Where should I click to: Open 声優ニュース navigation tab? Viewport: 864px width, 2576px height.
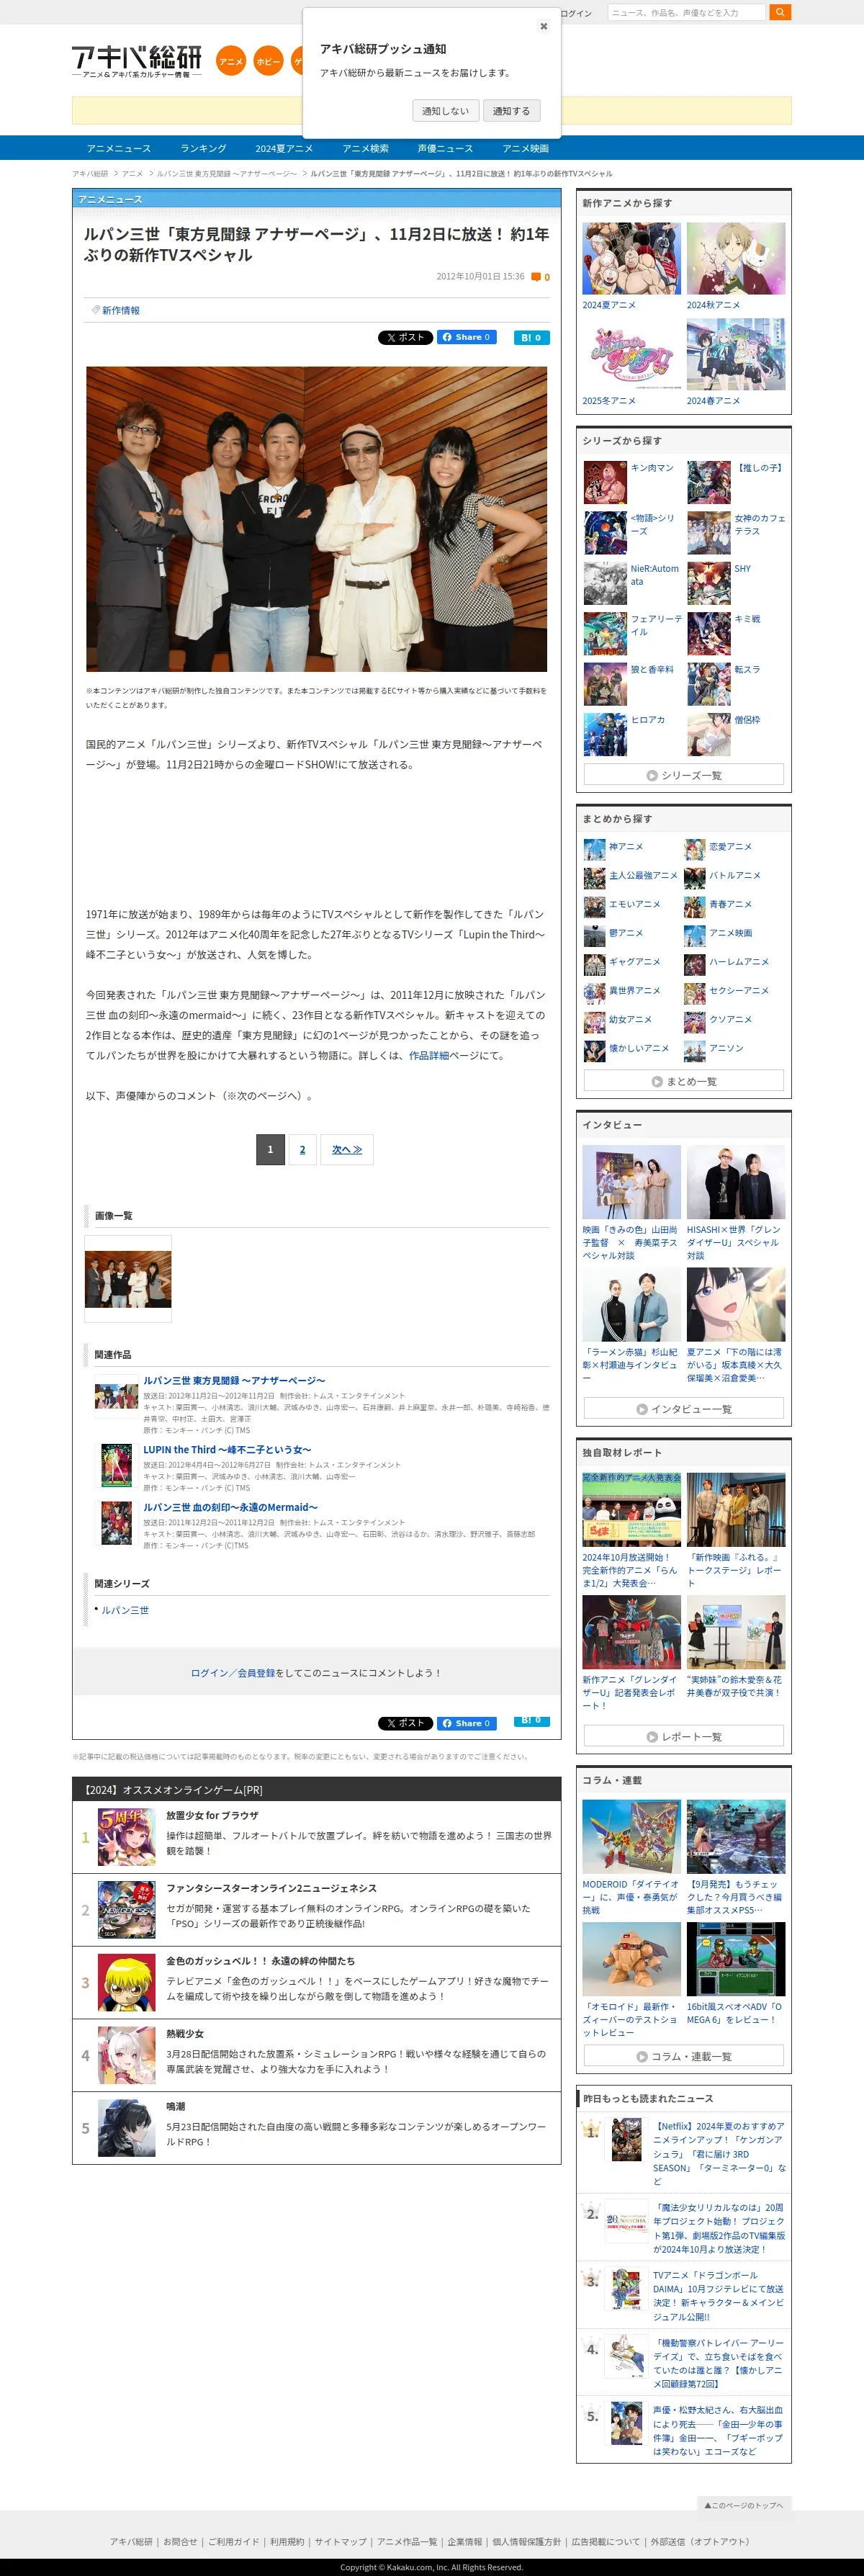(x=445, y=148)
